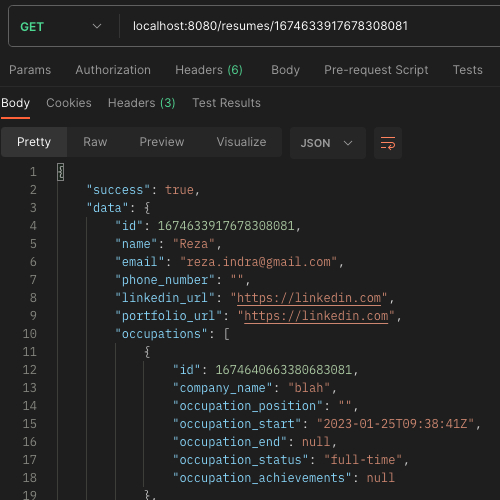Open the JSON format dropdown
This screenshot has width=500, height=500.
328,143
